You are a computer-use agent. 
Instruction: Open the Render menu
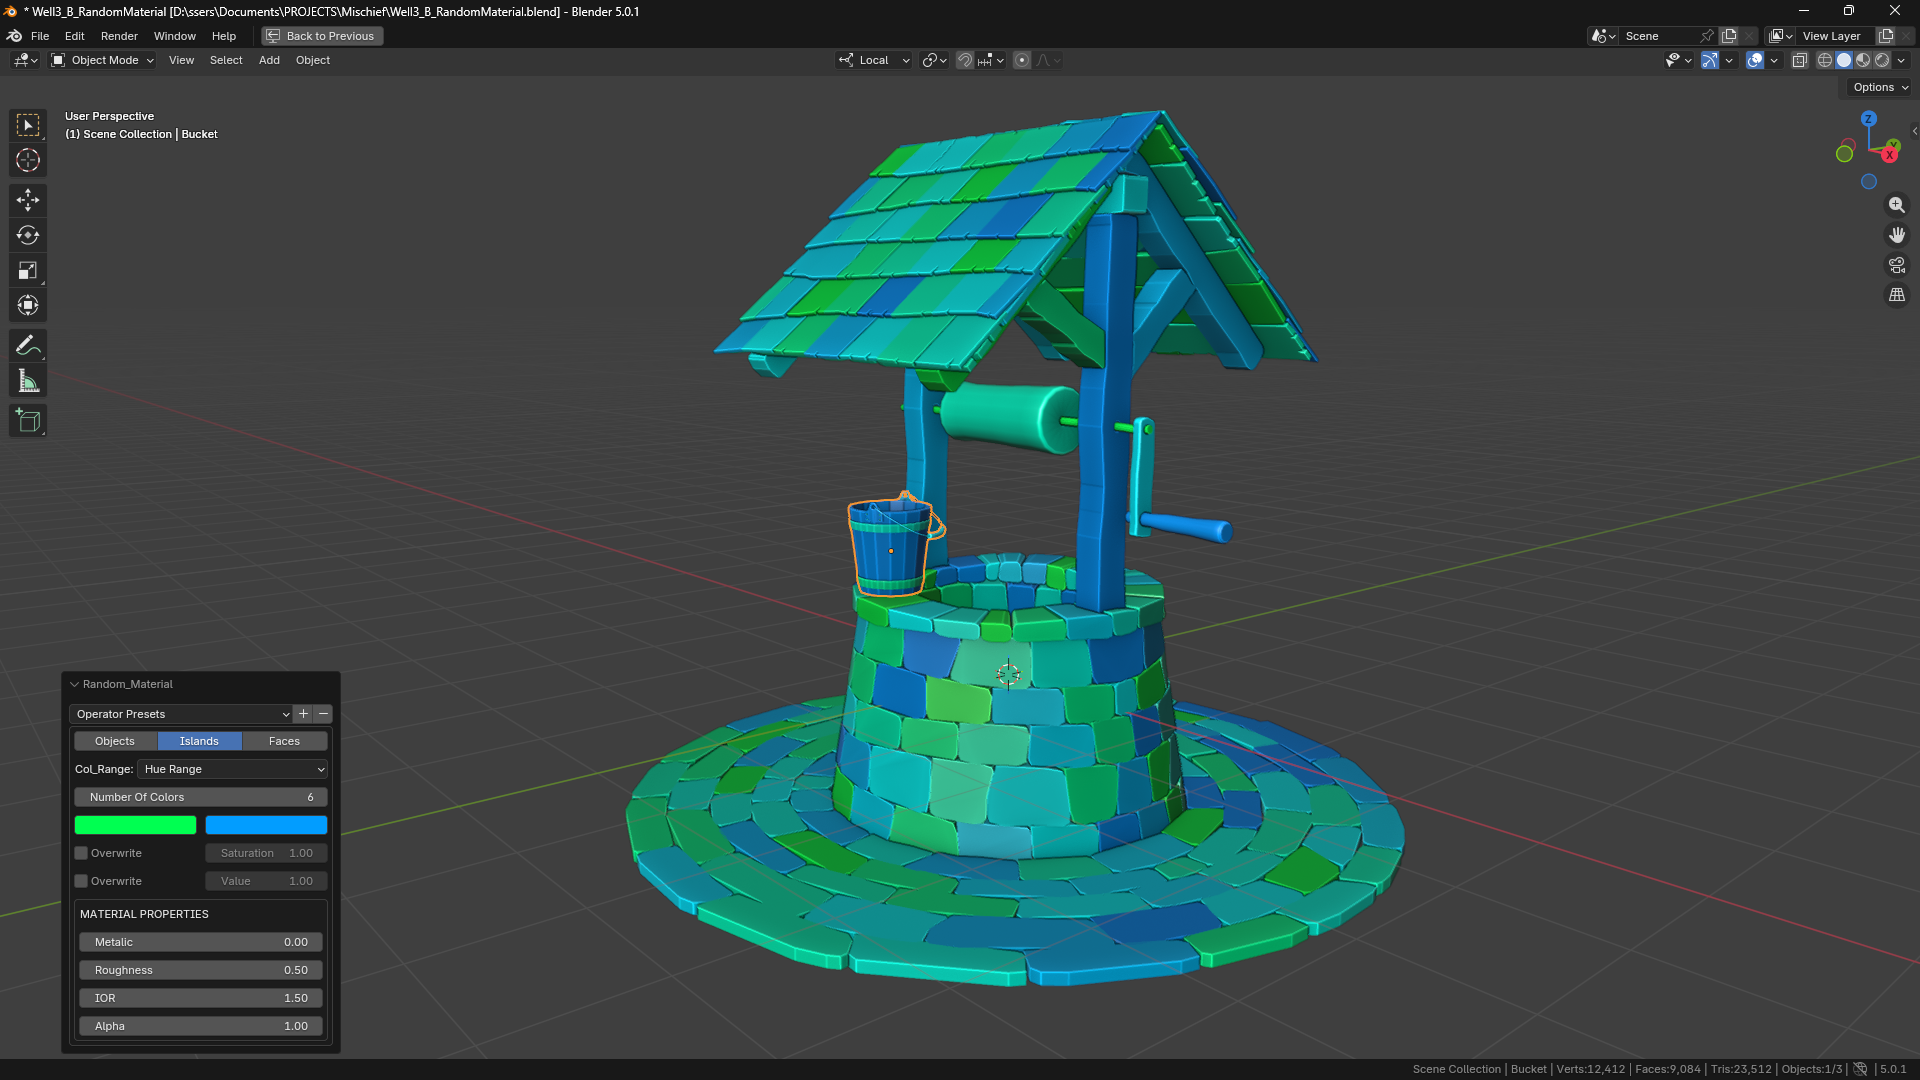coord(119,36)
